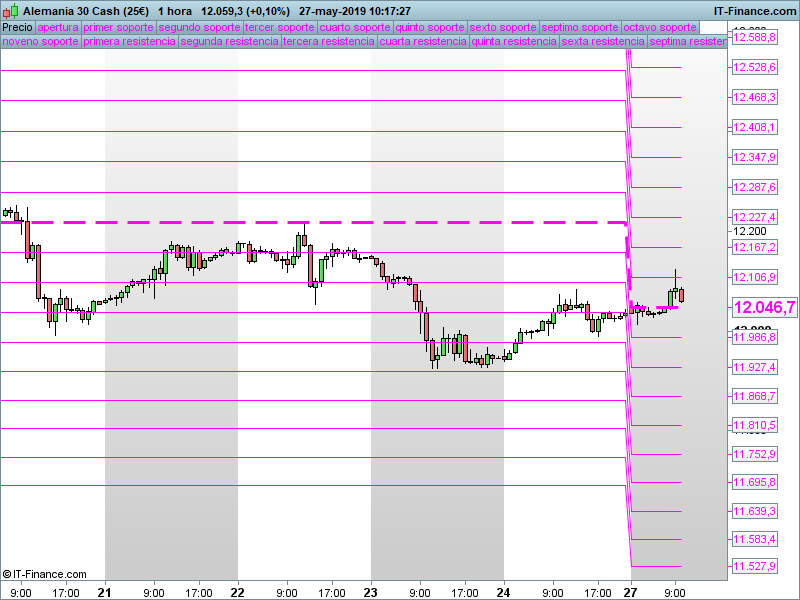Open the IT-Finance.com link at top right

[755, 11]
